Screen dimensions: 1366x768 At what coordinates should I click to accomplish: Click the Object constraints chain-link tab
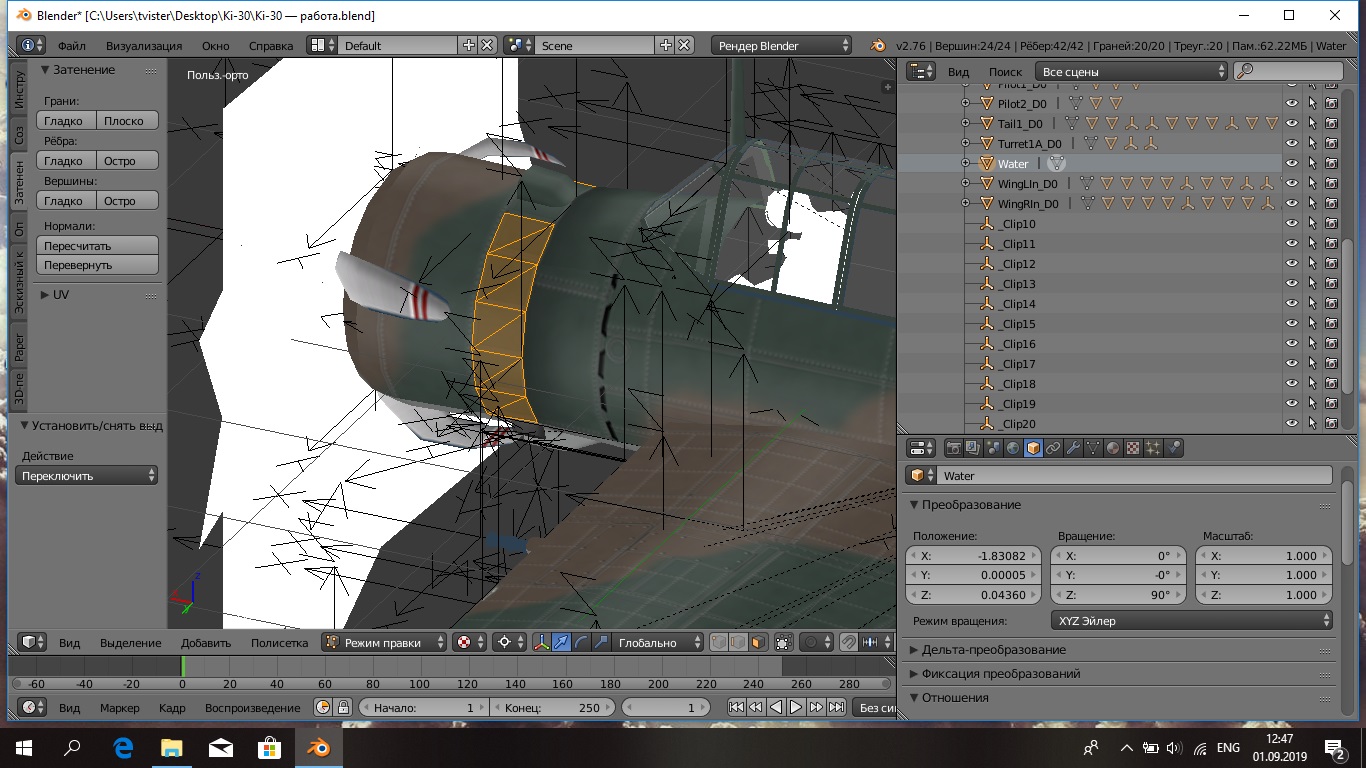pyautogui.click(x=1053, y=448)
